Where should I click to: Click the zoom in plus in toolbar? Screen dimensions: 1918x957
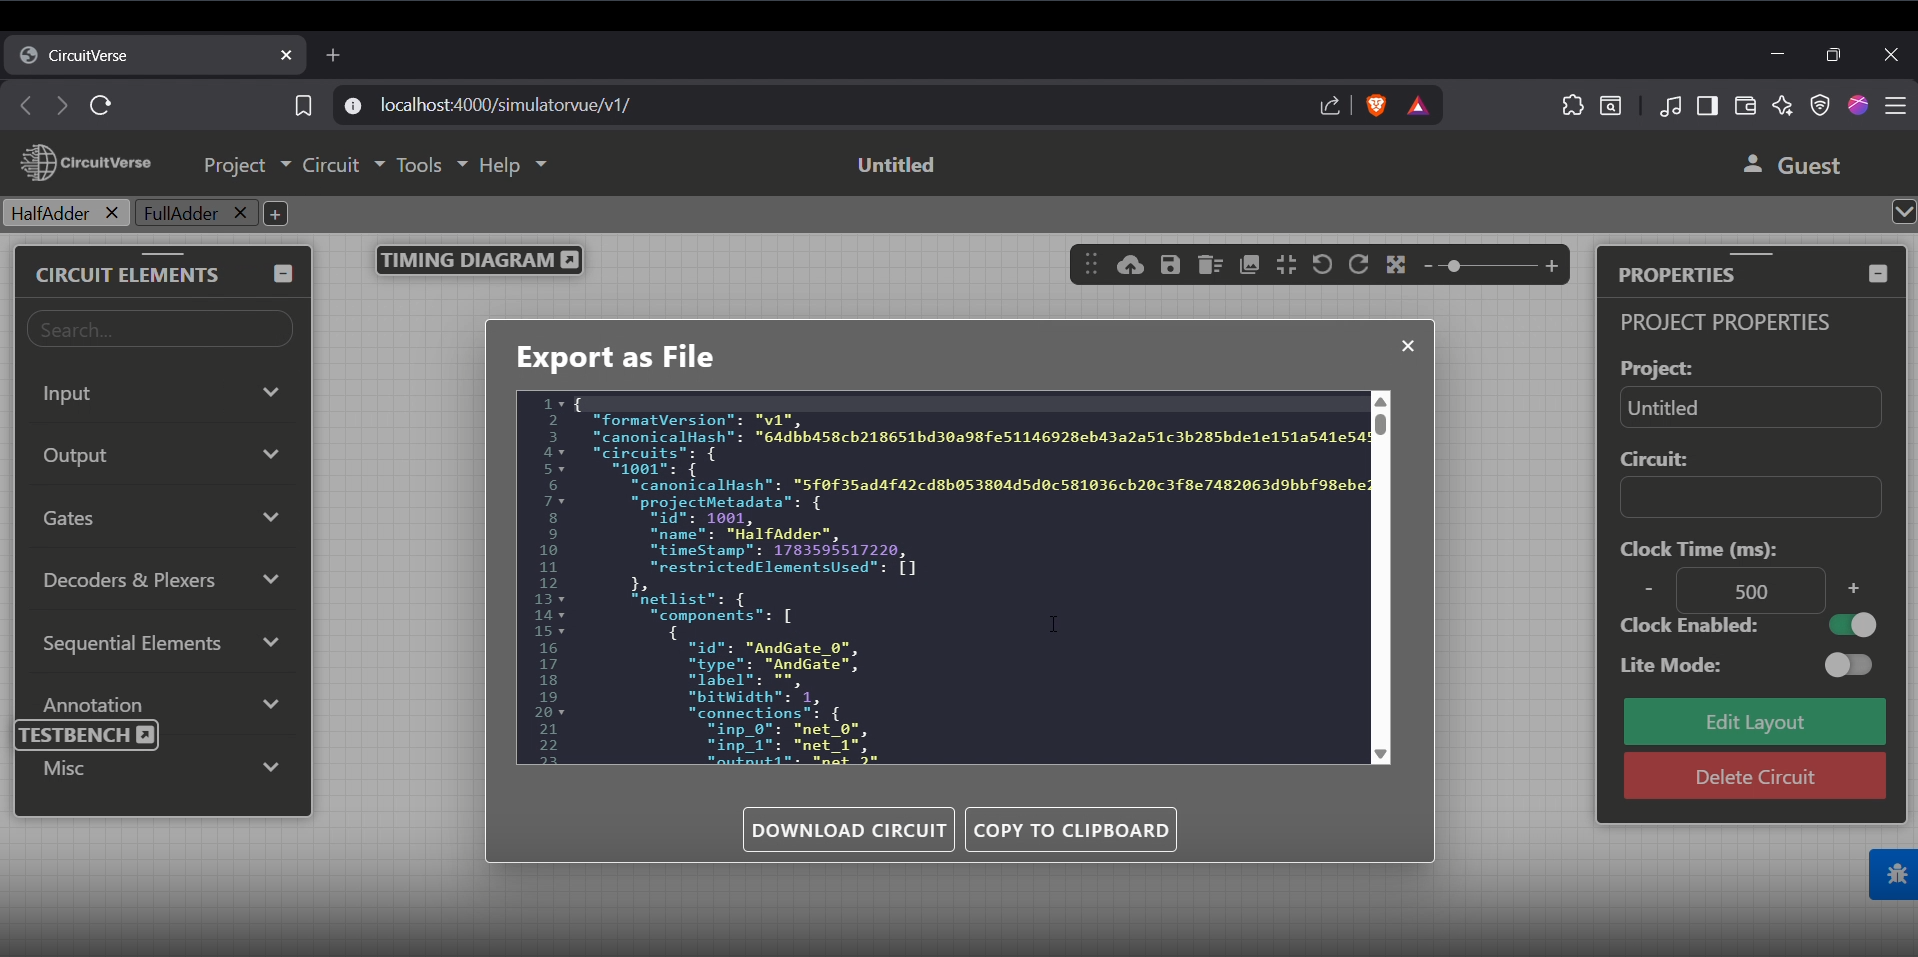point(1553,266)
